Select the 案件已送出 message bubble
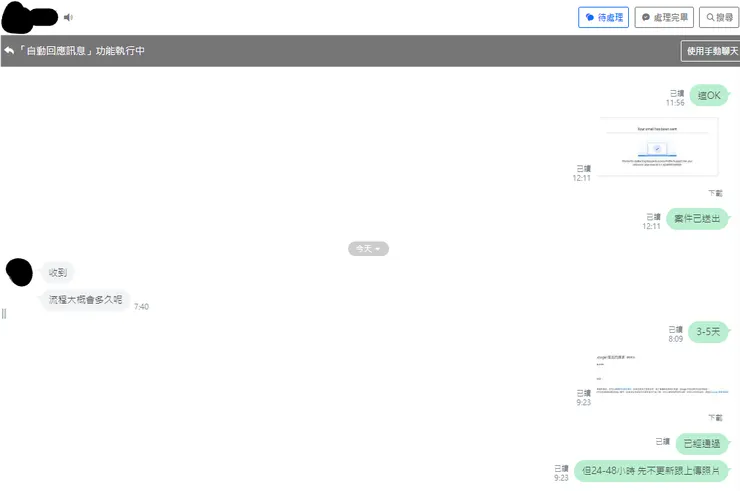This screenshot has height=491, width=740. [697, 219]
